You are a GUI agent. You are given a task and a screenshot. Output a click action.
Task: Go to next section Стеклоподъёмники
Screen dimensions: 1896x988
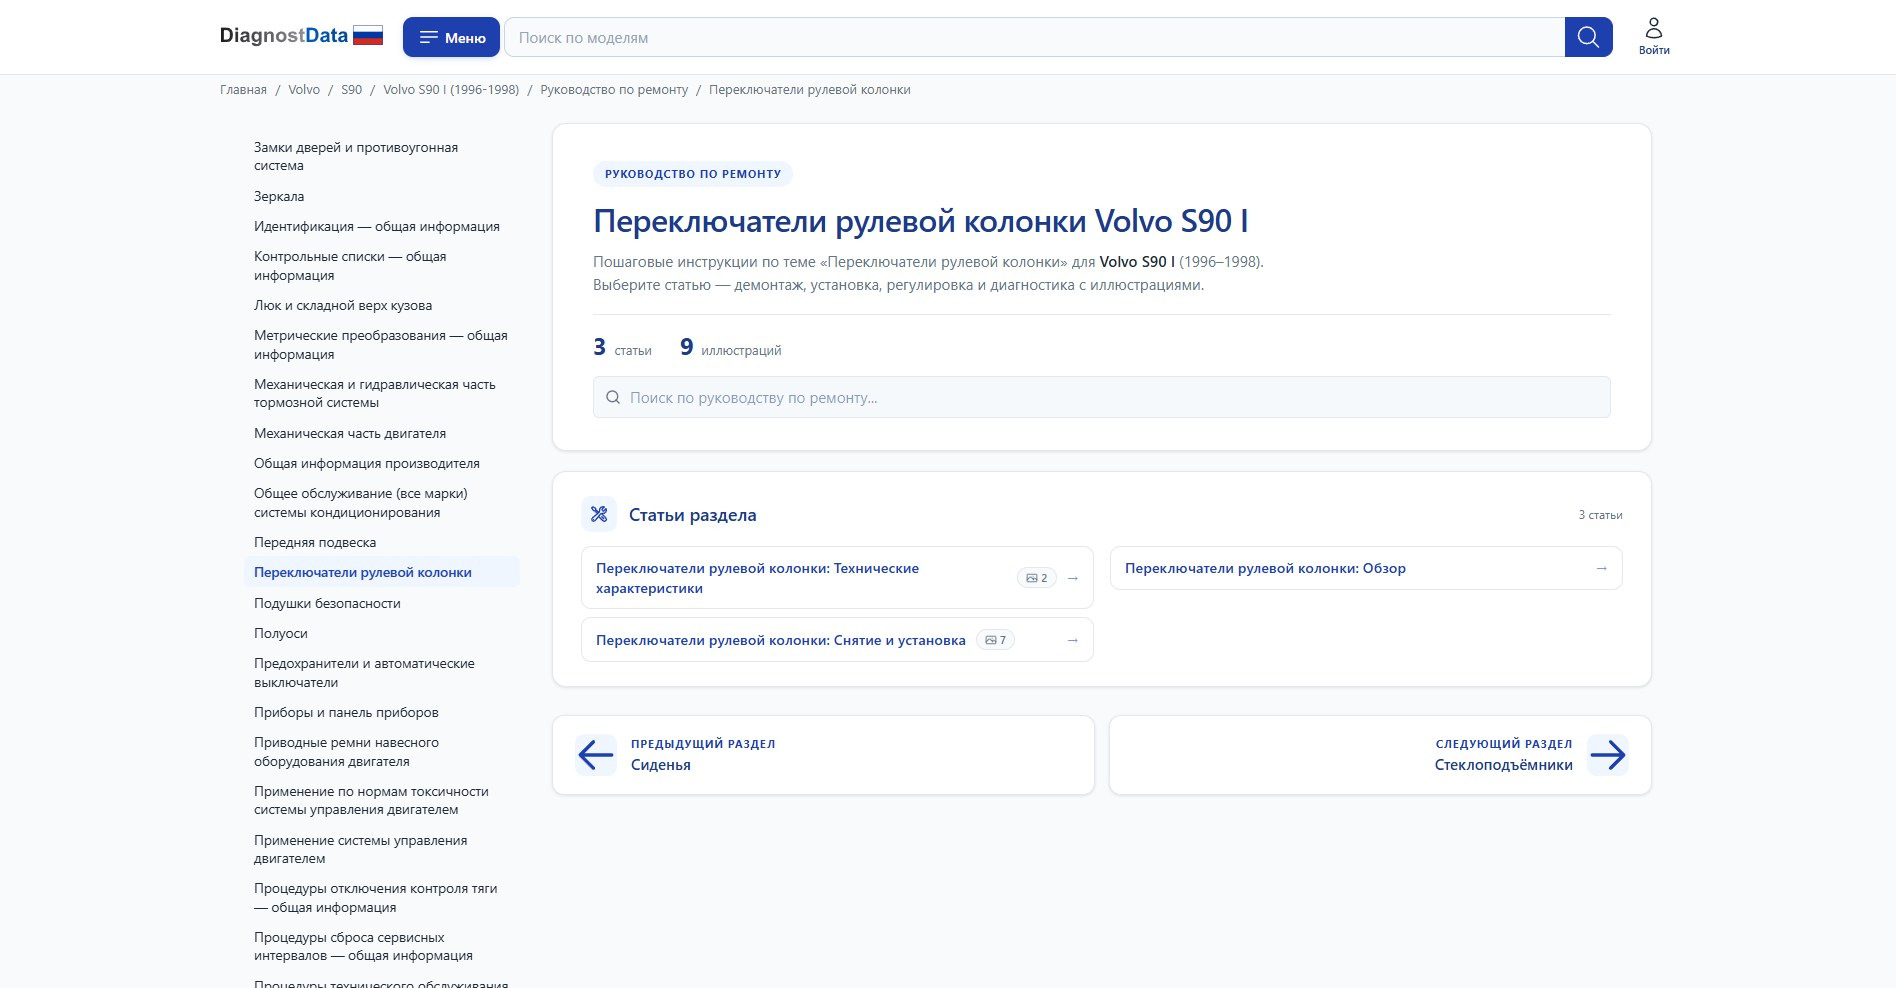coord(1380,755)
